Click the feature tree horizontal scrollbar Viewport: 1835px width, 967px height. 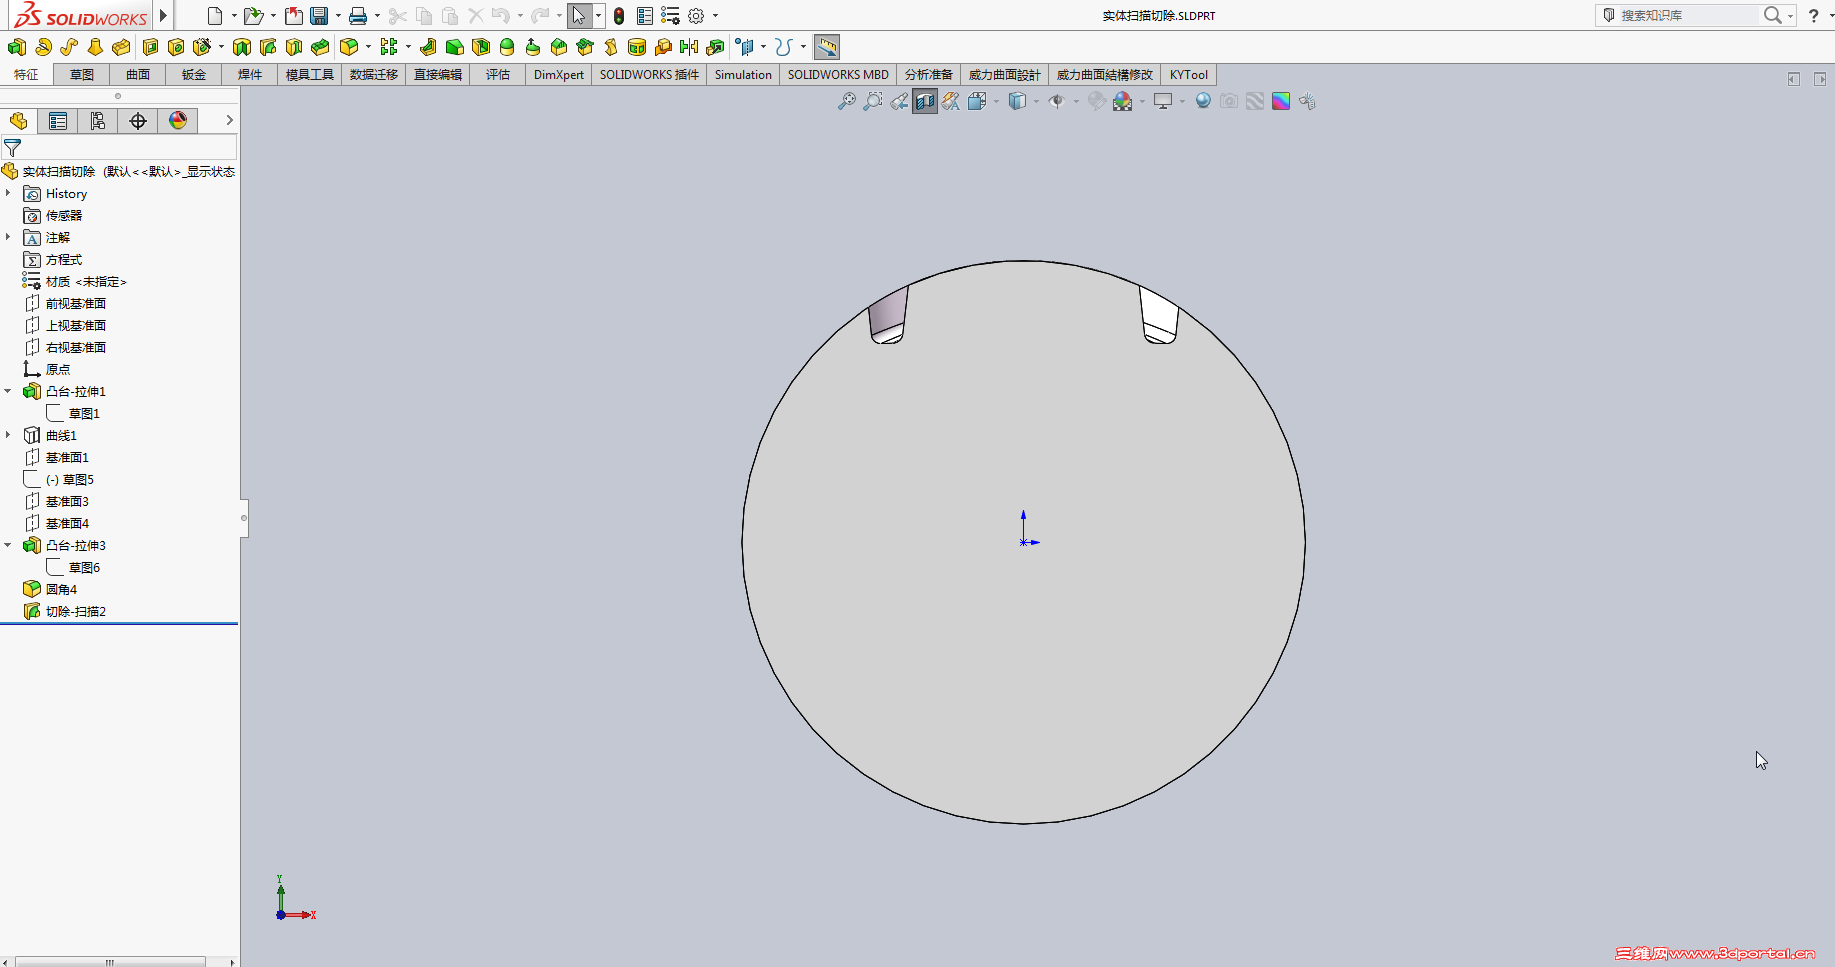pyautogui.click(x=110, y=962)
